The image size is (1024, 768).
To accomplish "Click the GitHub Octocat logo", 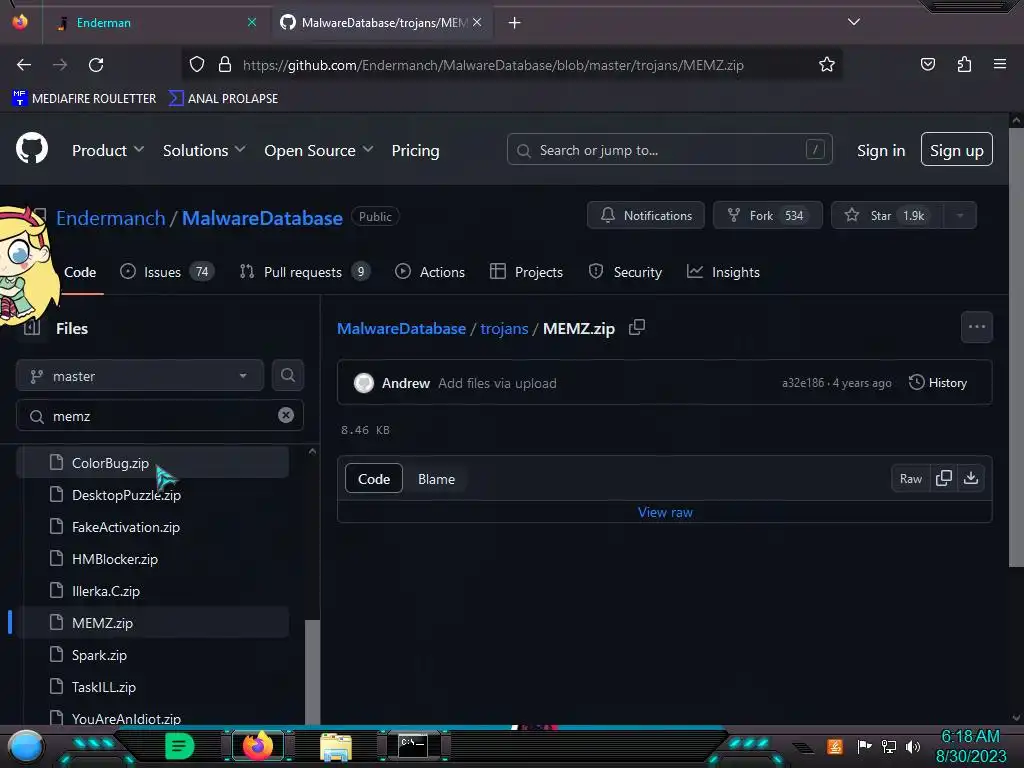I will tap(32, 149).
